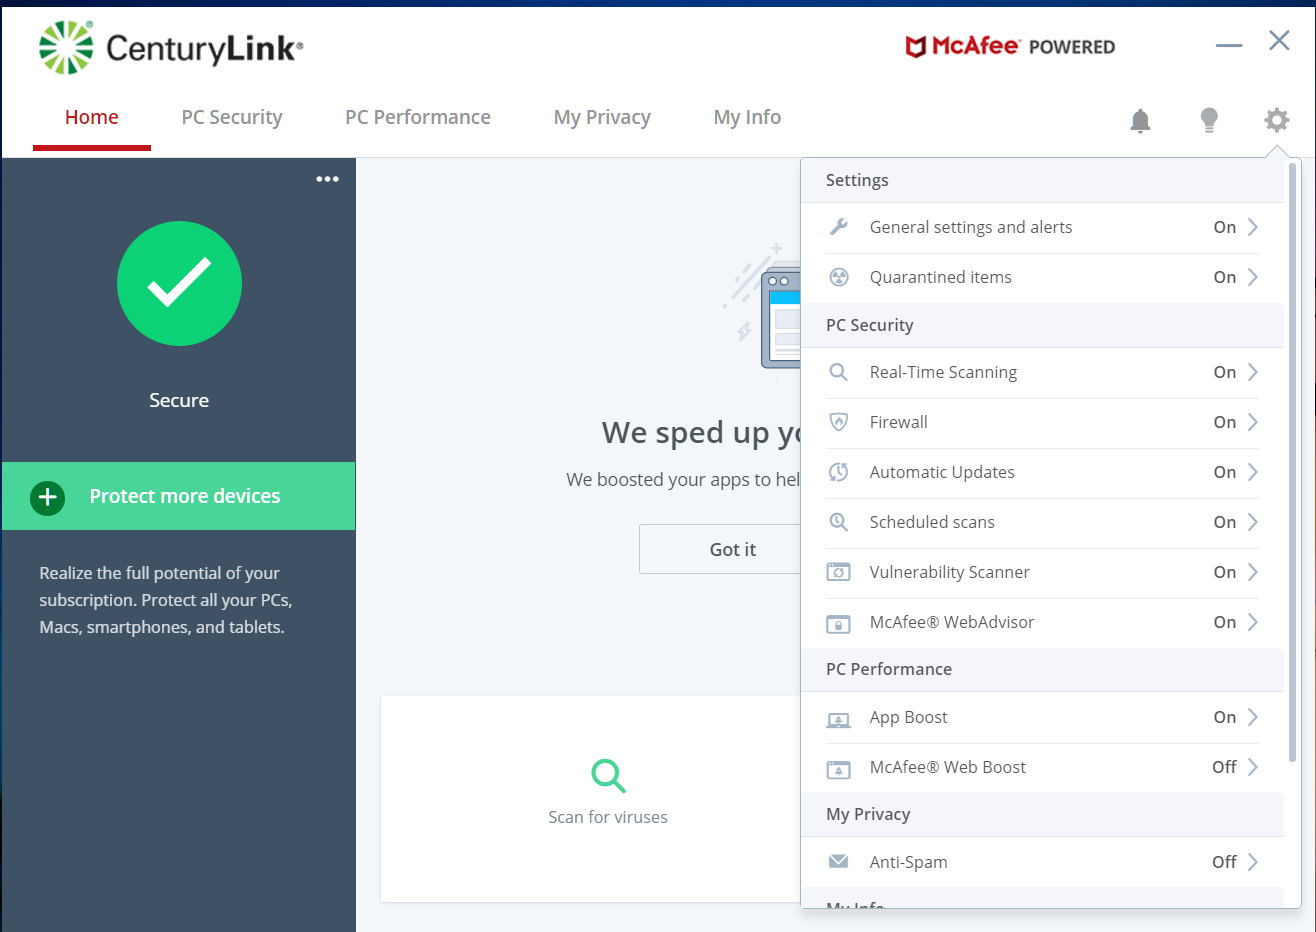Expand the App Boost chevron

(1252, 717)
